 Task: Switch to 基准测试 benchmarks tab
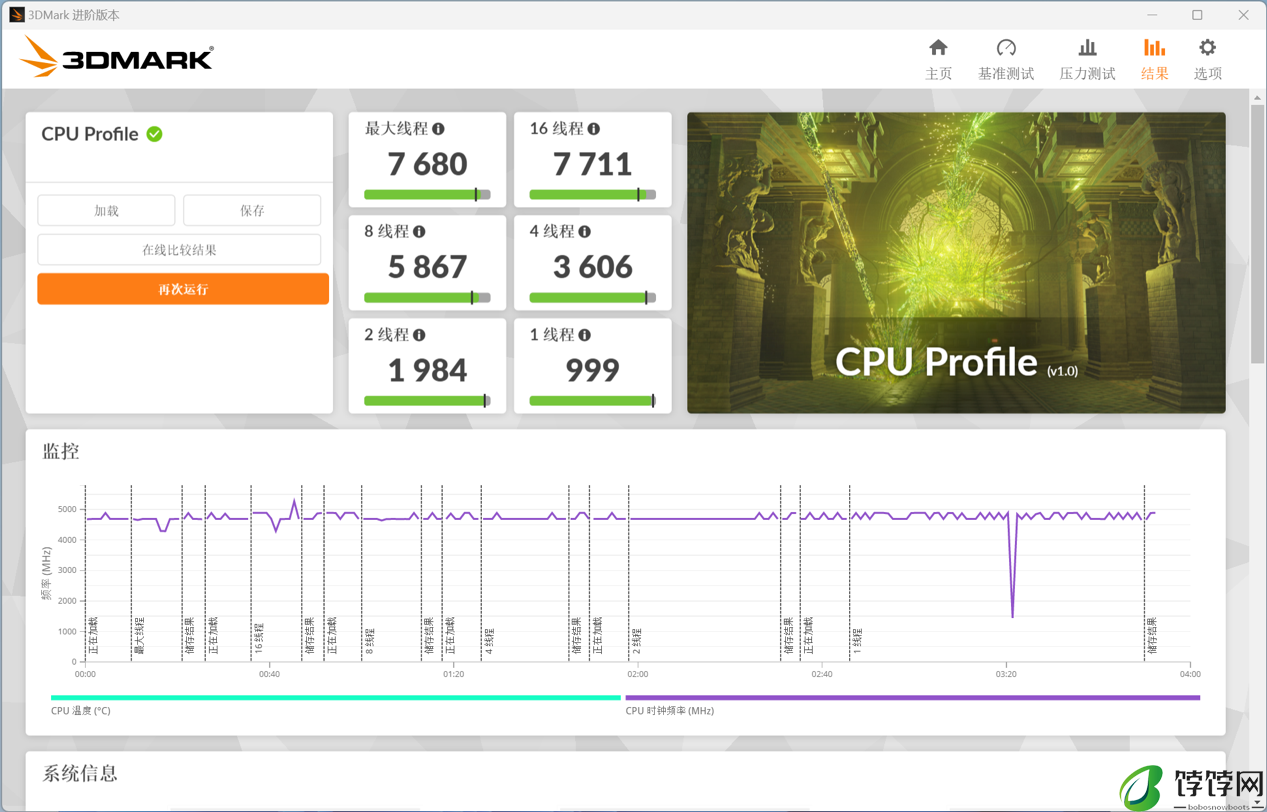pos(1006,60)
